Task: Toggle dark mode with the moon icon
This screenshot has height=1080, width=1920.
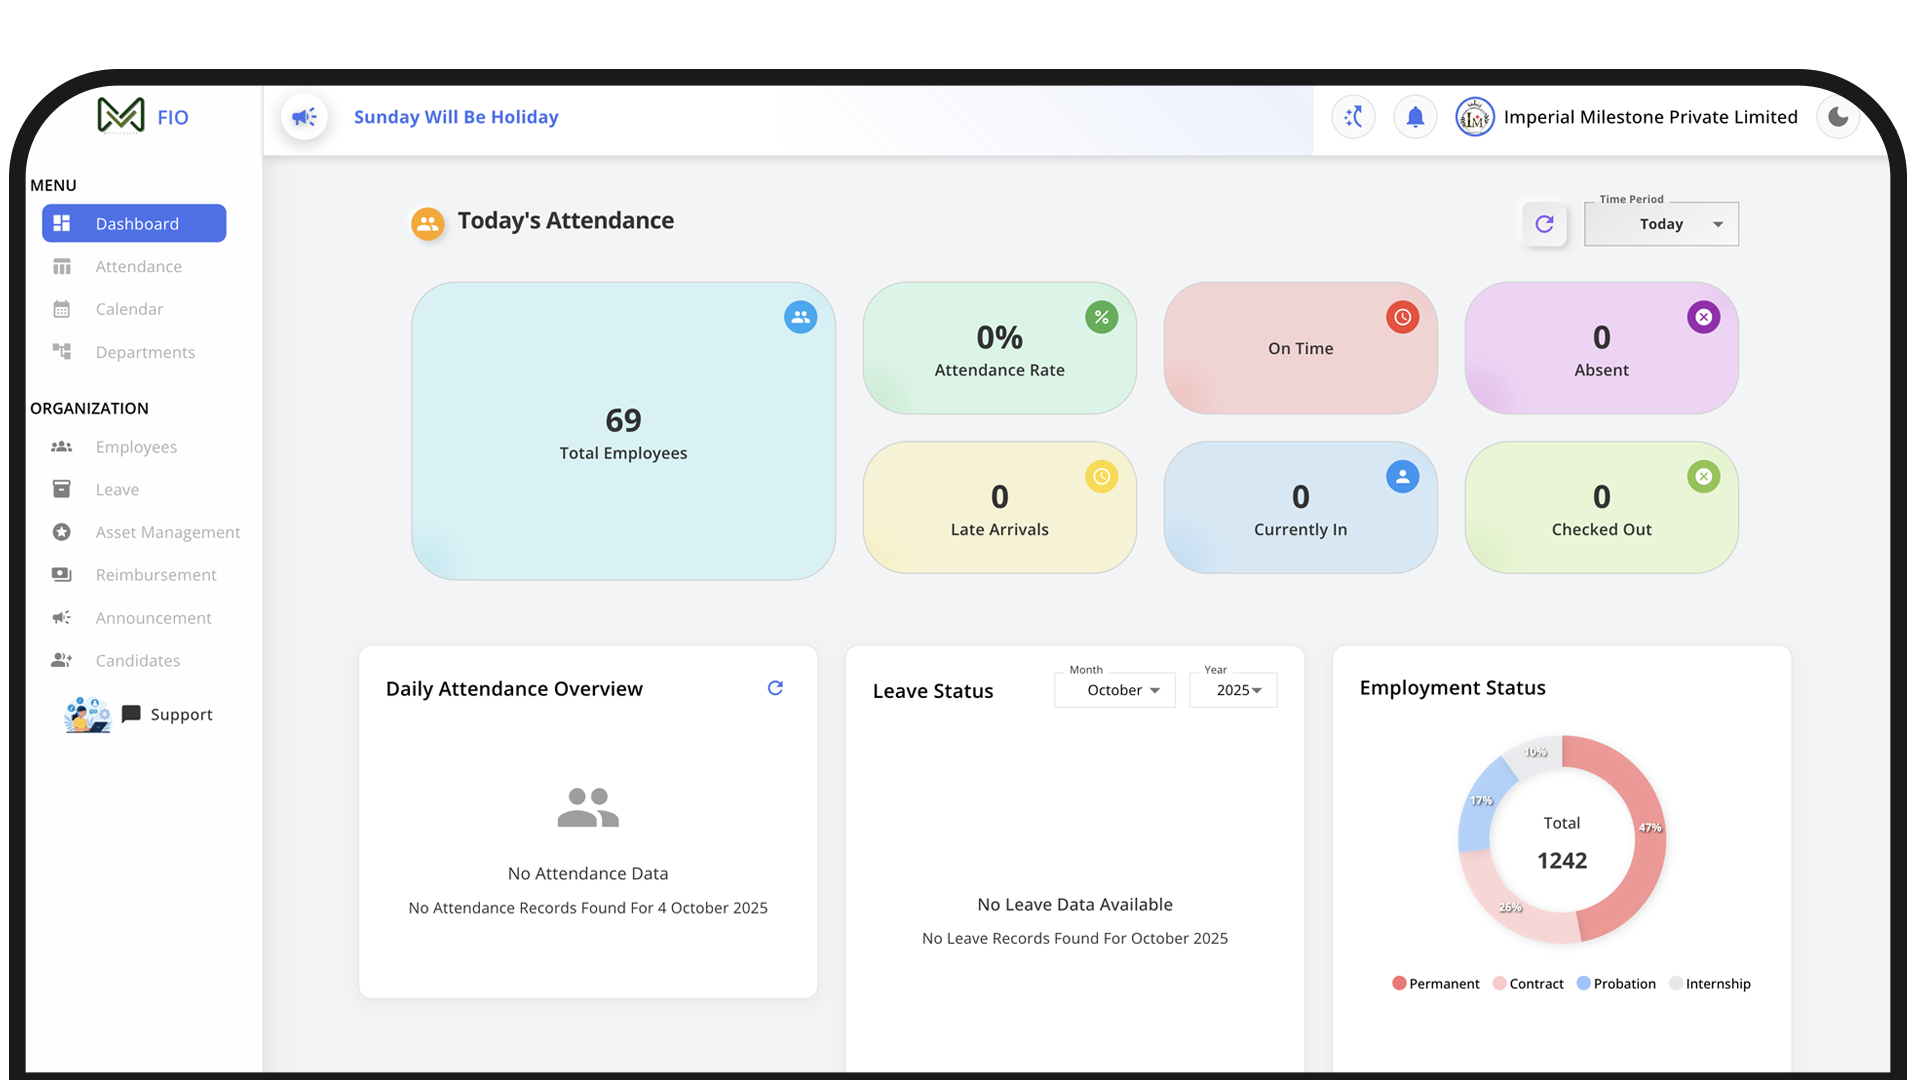Action: (x=1838, y=117)
